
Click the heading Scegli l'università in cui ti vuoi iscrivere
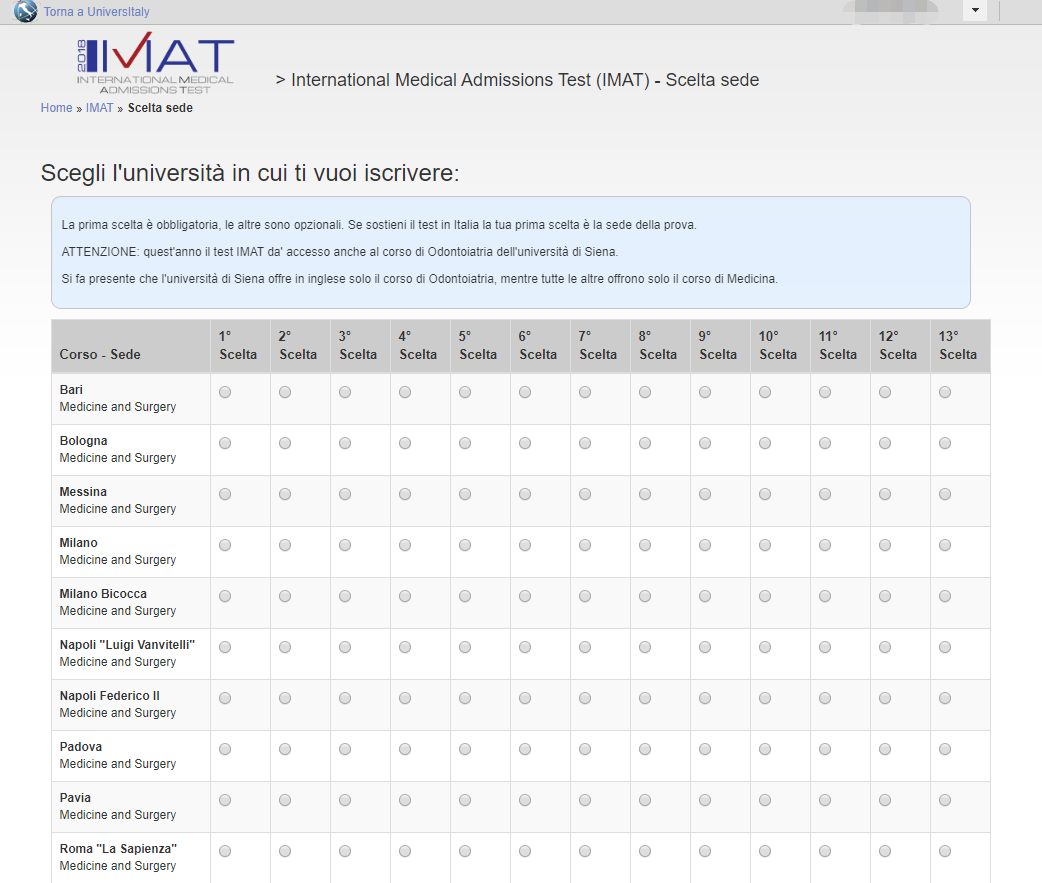click(250, 173)
